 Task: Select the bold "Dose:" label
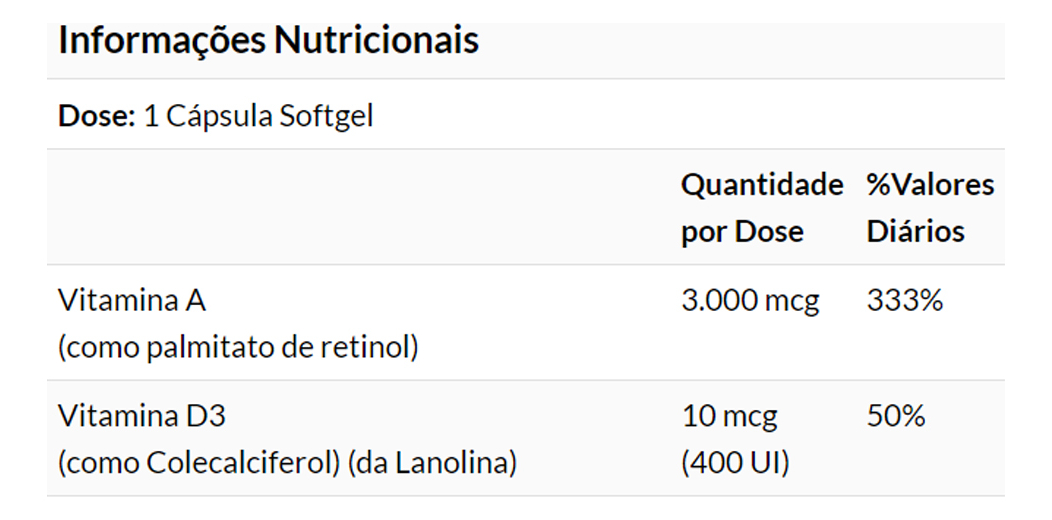(96, 116)
